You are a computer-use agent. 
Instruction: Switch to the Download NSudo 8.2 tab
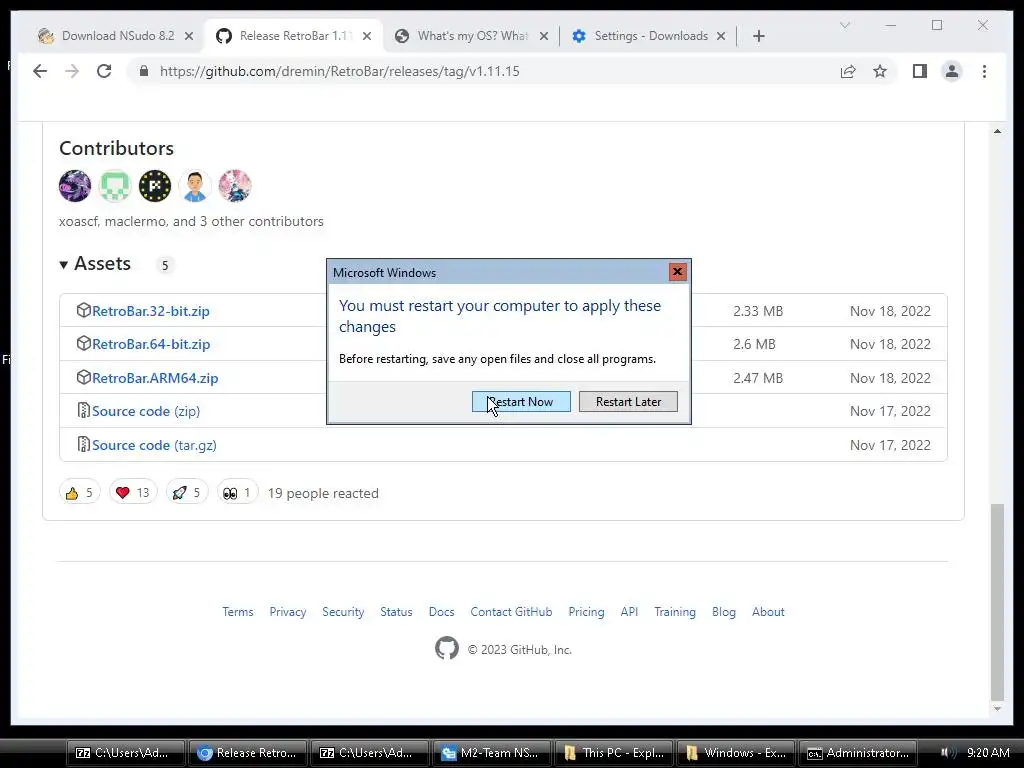[x=116, y=36]
